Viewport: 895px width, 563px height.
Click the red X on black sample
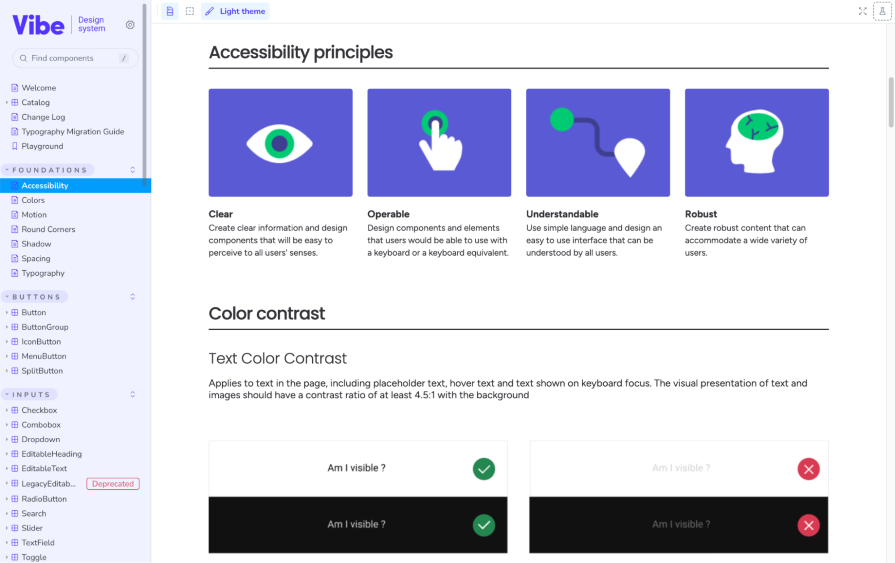pyautogui.click(x=809, y=525)
